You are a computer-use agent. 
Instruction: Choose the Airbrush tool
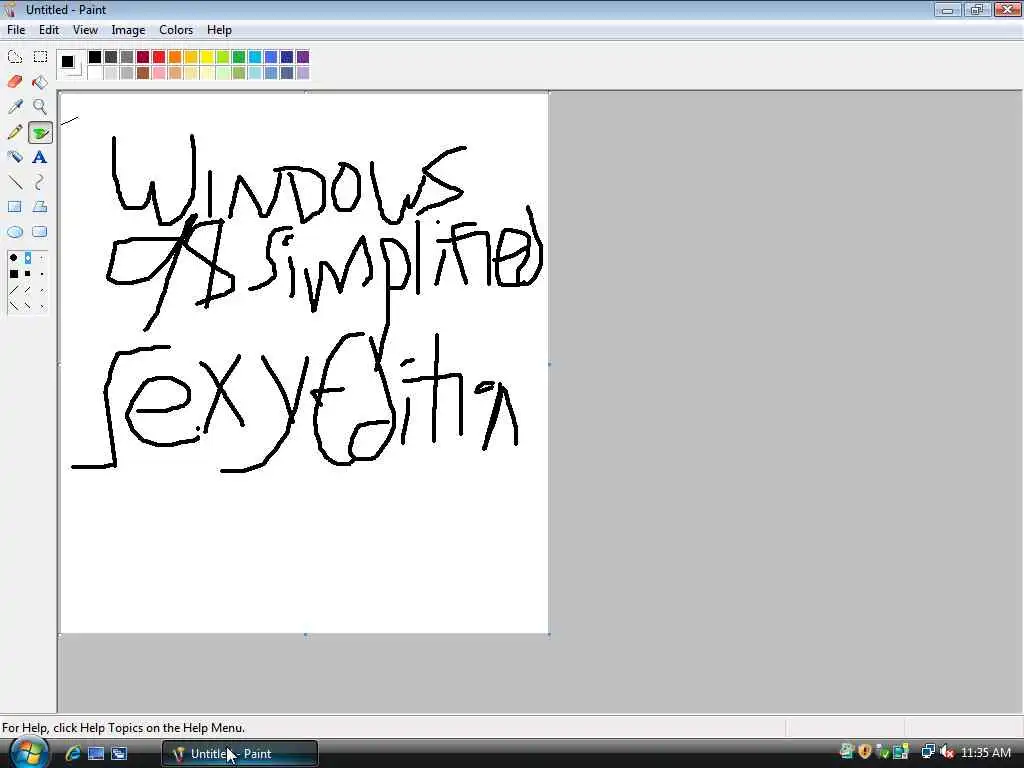15,157
